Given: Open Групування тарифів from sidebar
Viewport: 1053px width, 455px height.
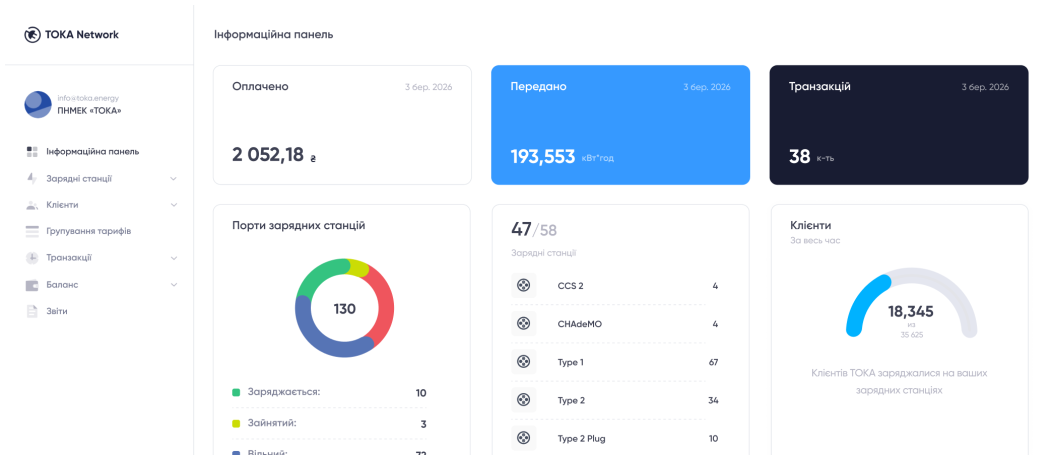Looking at the screenshot, I should pyautogui.click(x=78, y=232).
